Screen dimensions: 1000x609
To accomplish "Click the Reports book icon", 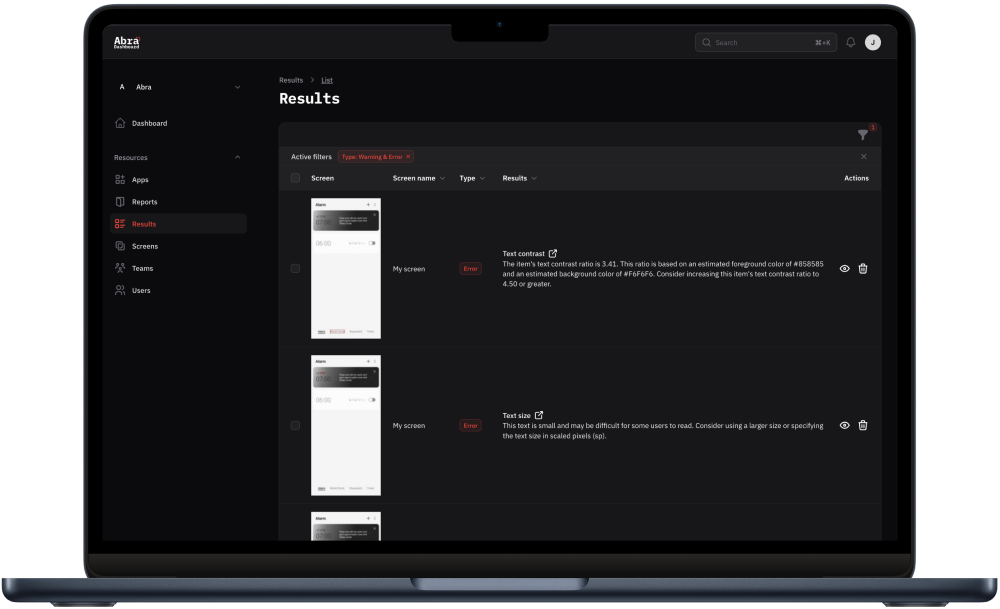I will pos(120,202).
